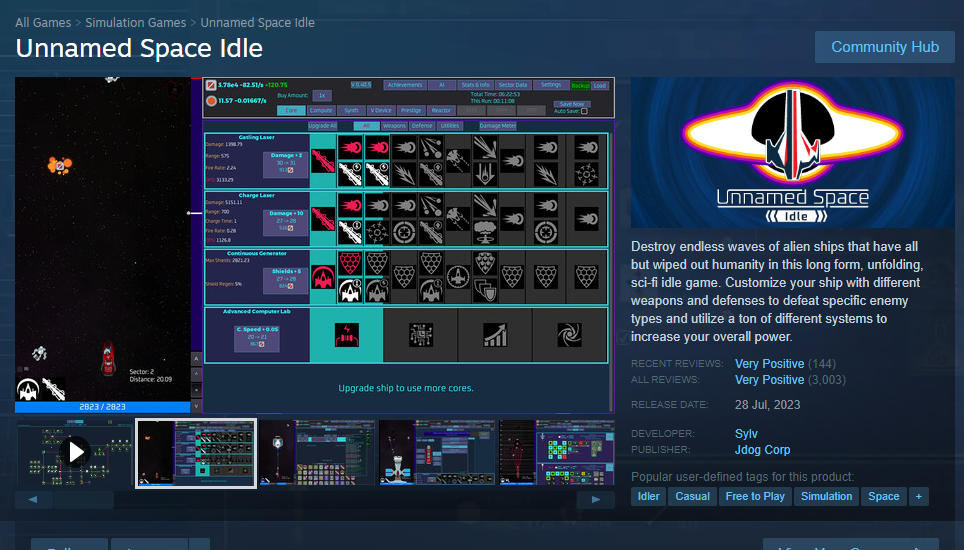Image resolution: width=964 pixels, height=550 pixels.
Task: Open the last thumbnail with green grid modules
Action: [557, 453]
